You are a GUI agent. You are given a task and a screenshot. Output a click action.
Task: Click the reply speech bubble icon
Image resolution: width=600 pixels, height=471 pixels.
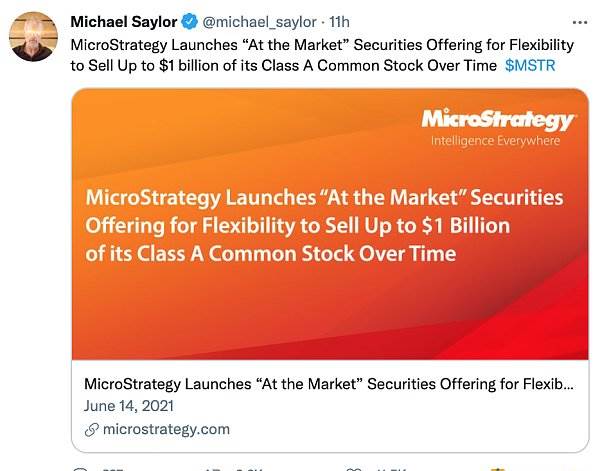coord(80,469)
